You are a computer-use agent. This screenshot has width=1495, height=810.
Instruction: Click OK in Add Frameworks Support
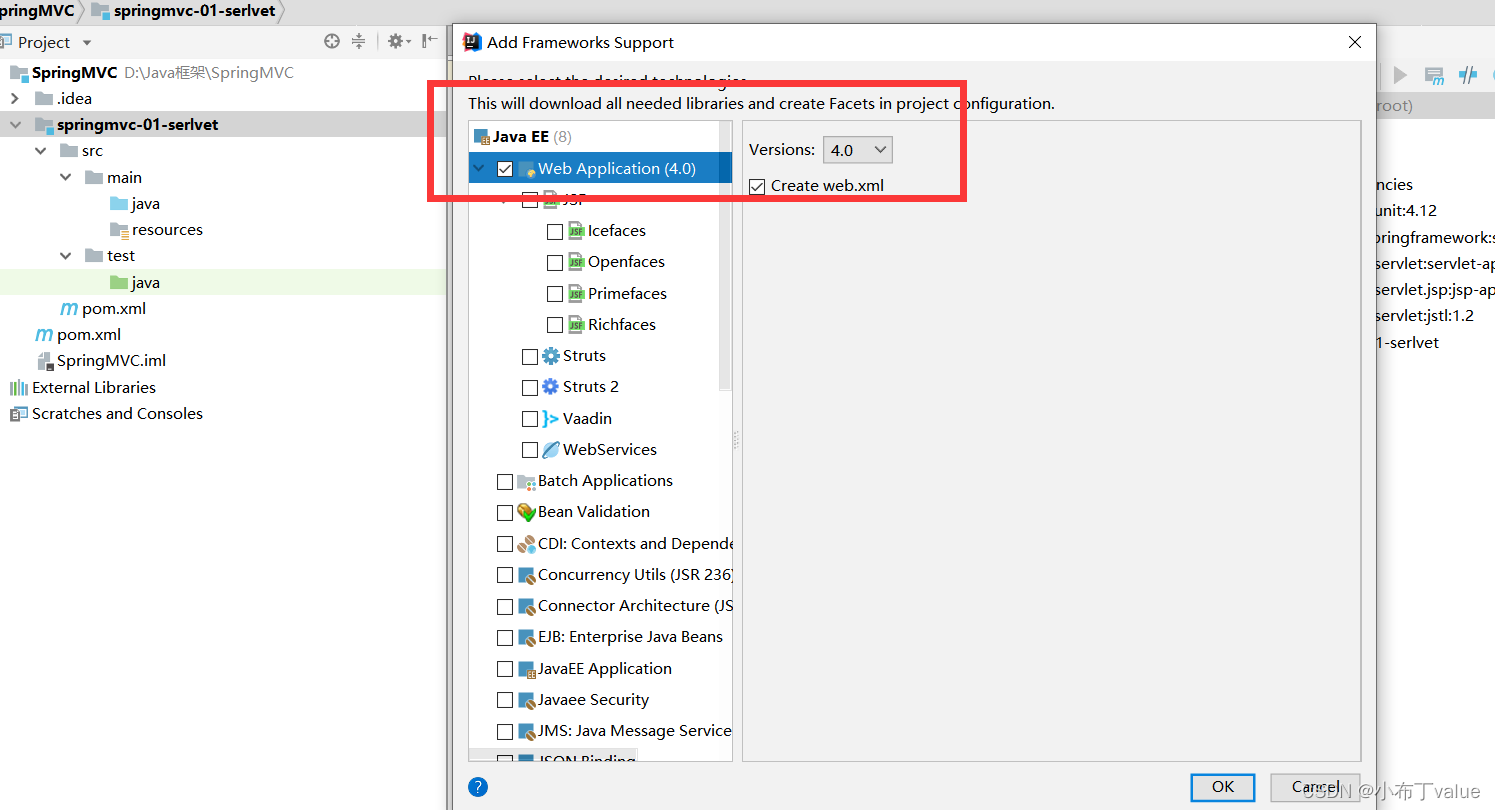tap(1223, 787)
